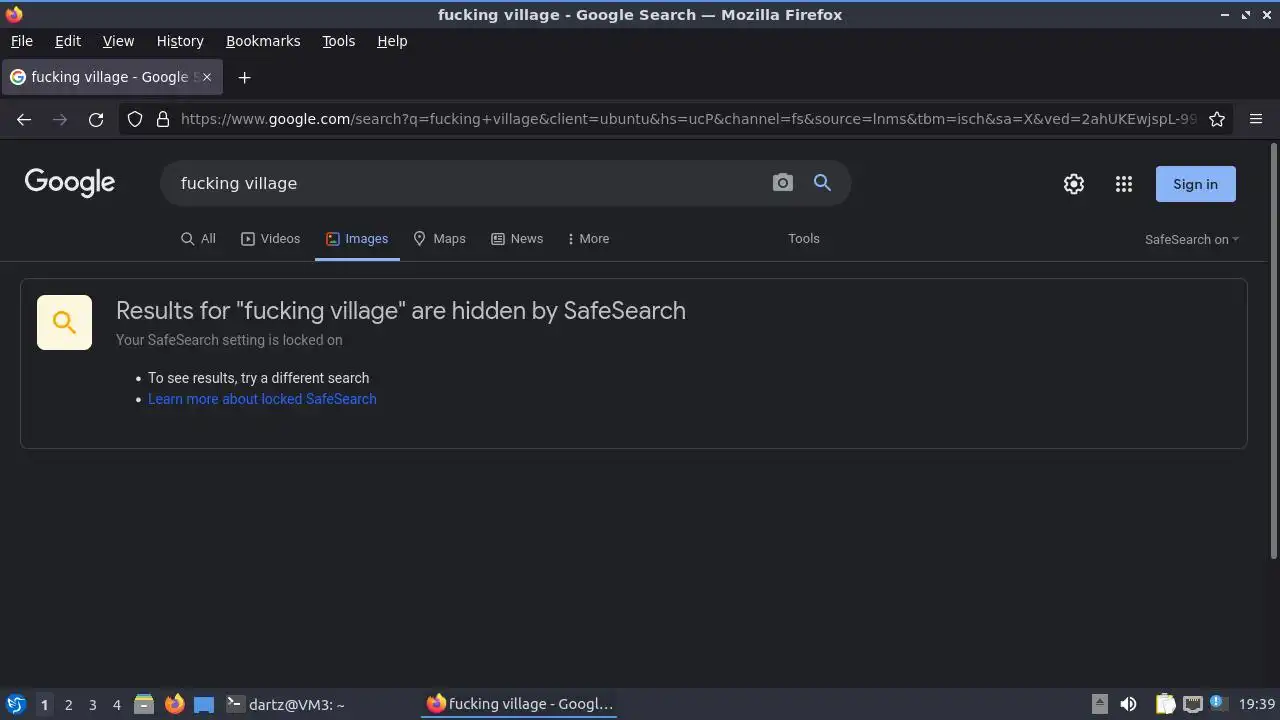The width and height of the screenshot is (1280, 720).
Task: Close the fucking village tab
Action: pos(207,77)
